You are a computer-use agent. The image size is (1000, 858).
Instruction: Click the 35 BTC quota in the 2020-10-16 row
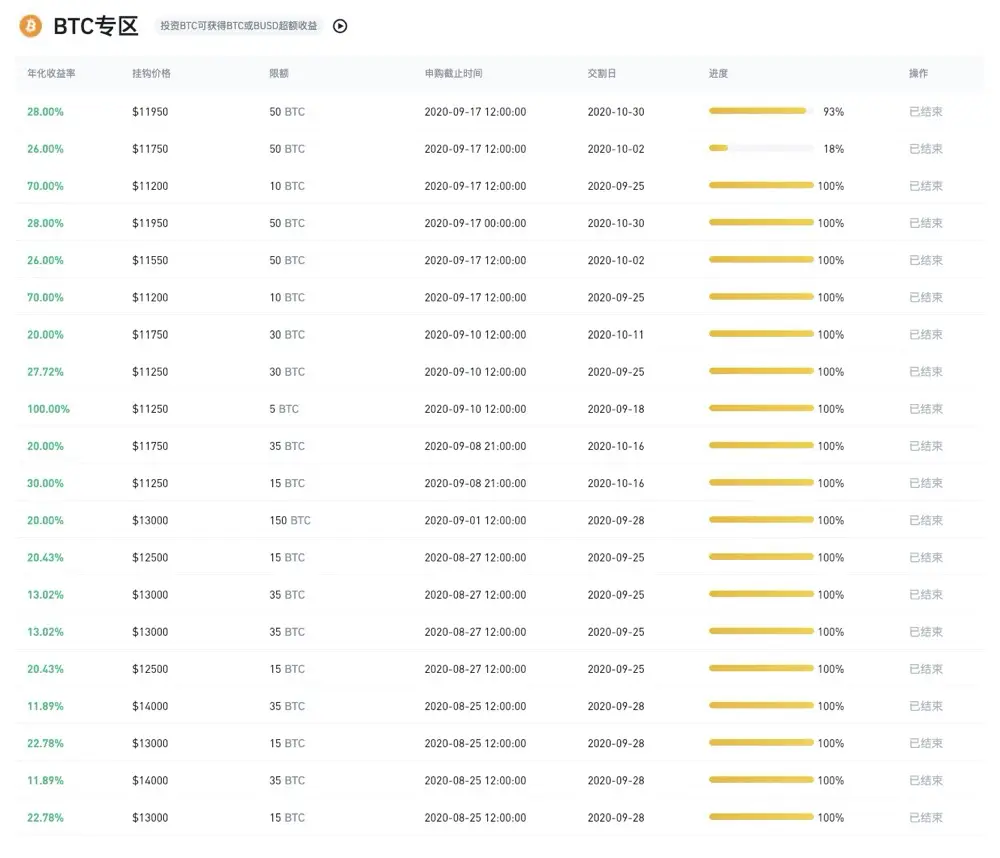287,446
